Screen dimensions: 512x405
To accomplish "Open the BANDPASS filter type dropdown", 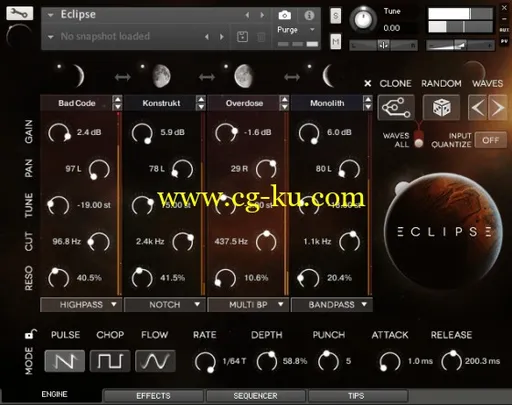I will [332, 305].
